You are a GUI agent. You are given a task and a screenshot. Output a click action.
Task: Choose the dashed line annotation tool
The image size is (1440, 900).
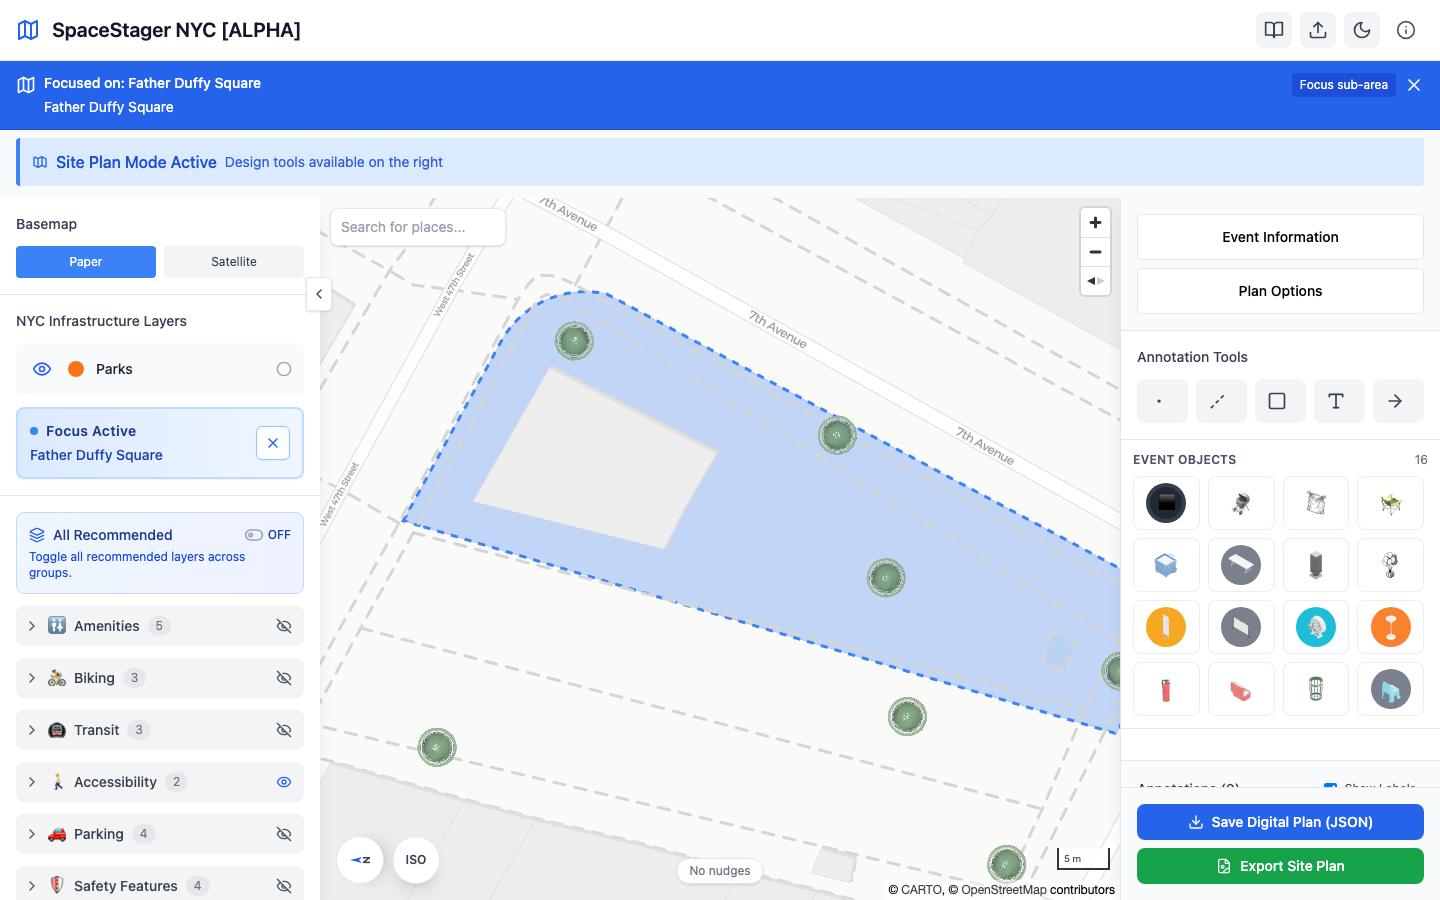pos(1218,401)
